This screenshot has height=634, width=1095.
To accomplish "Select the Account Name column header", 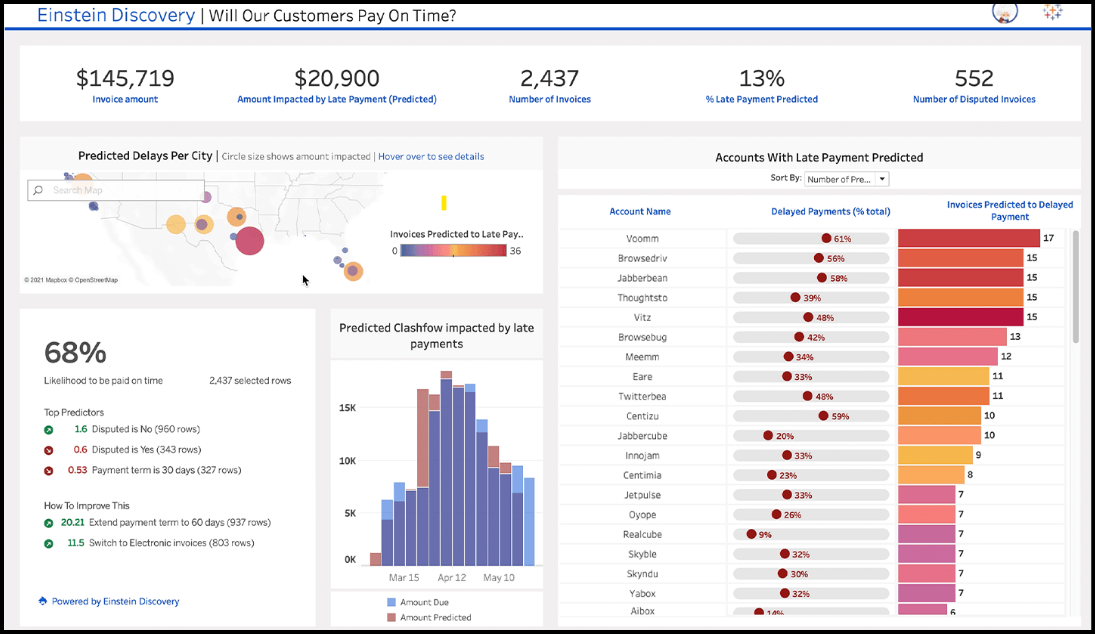I will pos(640,212).
